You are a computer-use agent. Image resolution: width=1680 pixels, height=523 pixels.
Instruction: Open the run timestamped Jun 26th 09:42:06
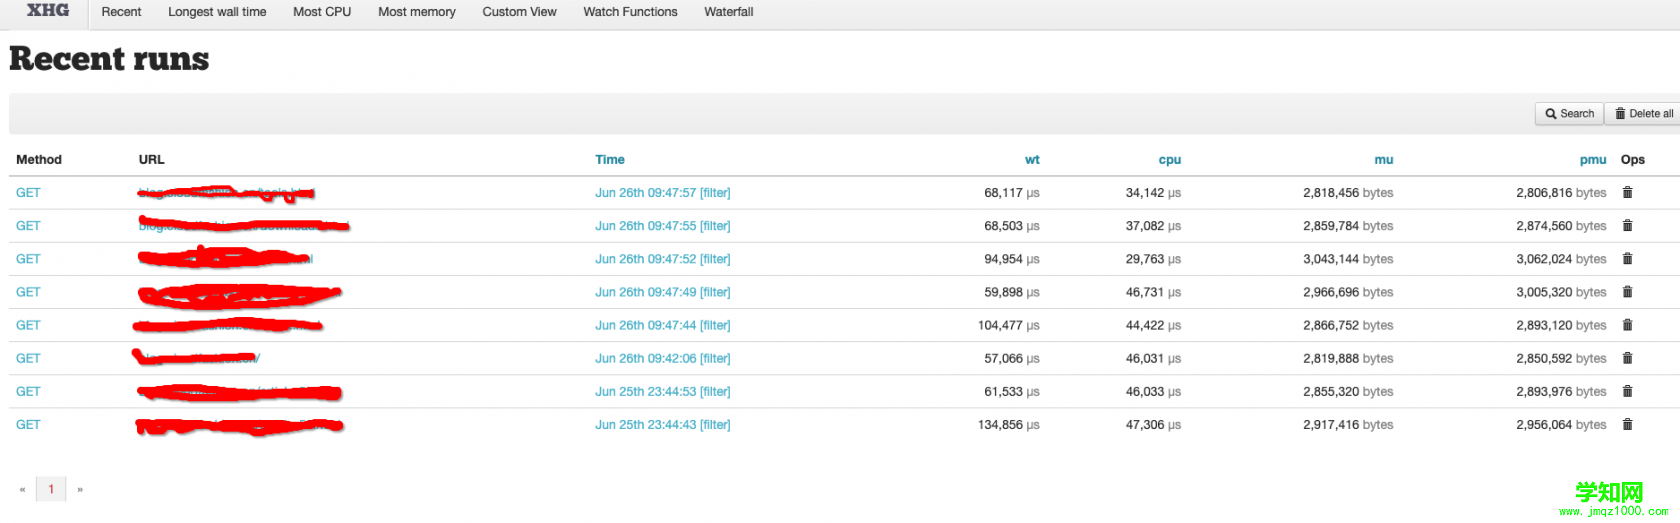coord(645,357)
